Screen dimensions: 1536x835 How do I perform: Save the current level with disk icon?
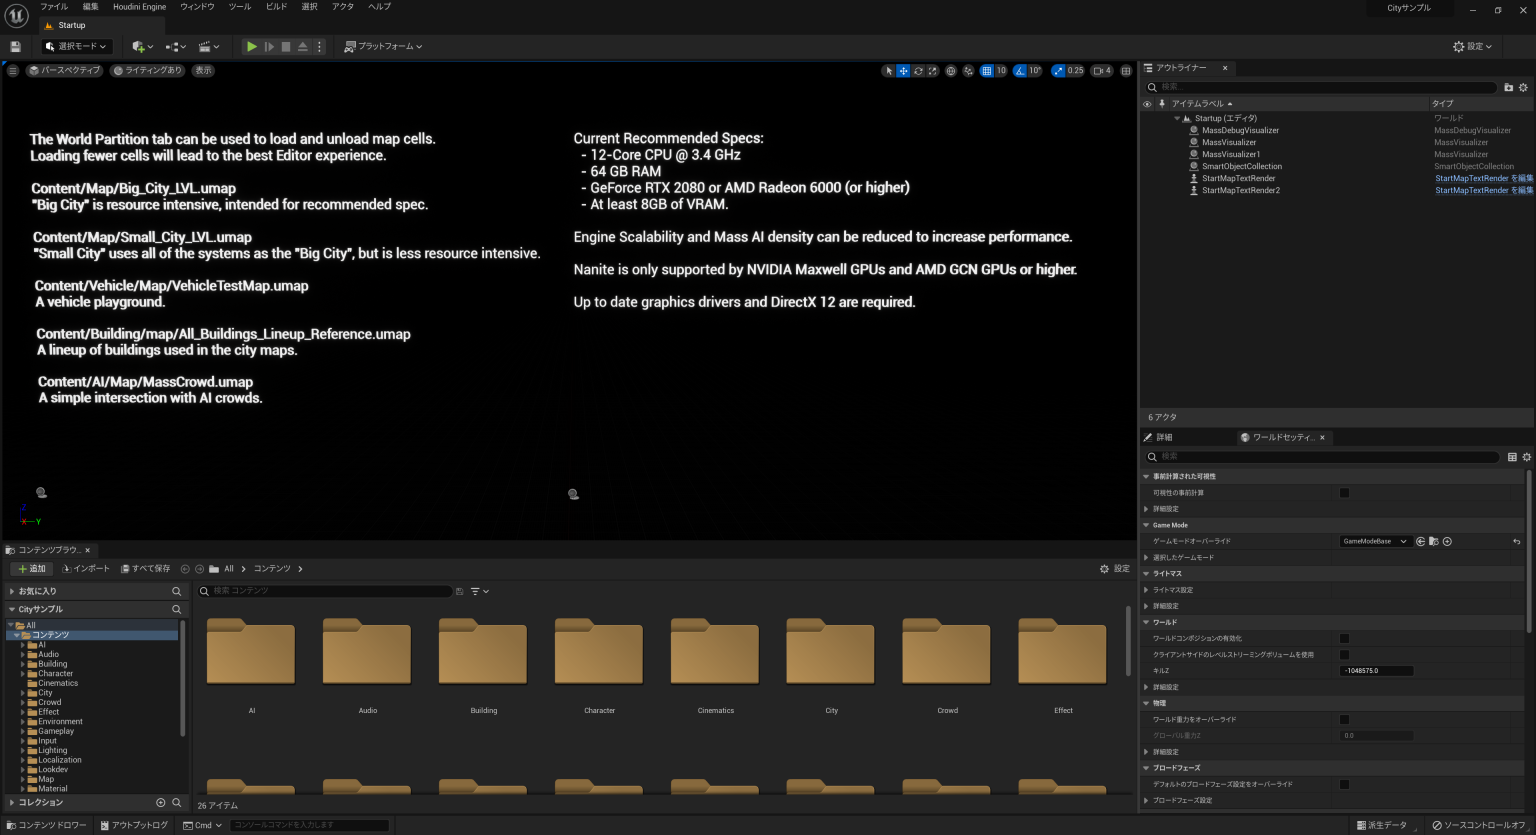tap(15, 46)
